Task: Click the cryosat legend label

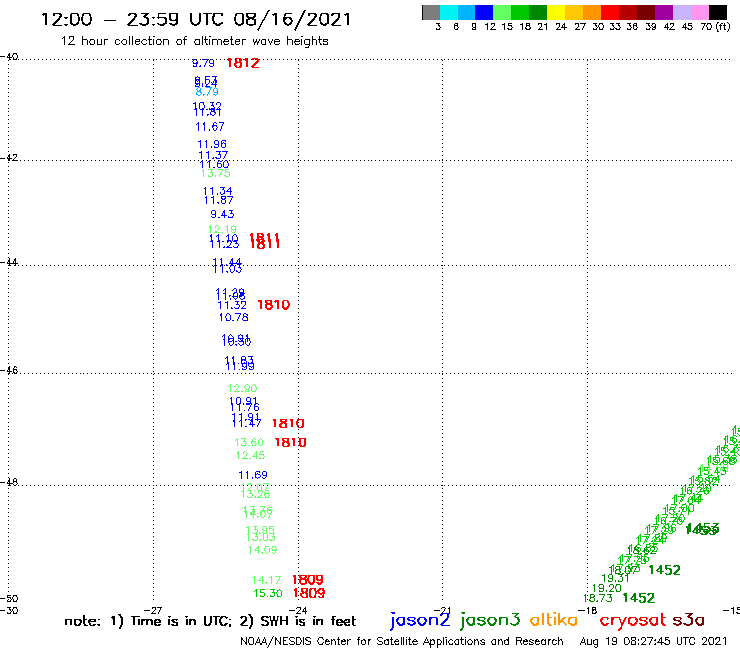Action: tap(633, 621)
